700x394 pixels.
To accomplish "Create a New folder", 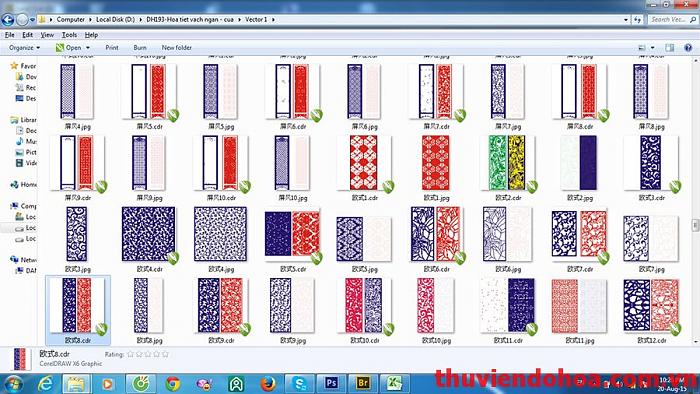I will [177, 47].
